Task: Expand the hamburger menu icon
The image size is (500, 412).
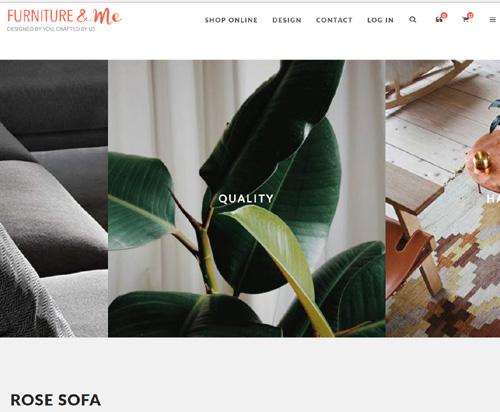Action: tap(492, 20)
